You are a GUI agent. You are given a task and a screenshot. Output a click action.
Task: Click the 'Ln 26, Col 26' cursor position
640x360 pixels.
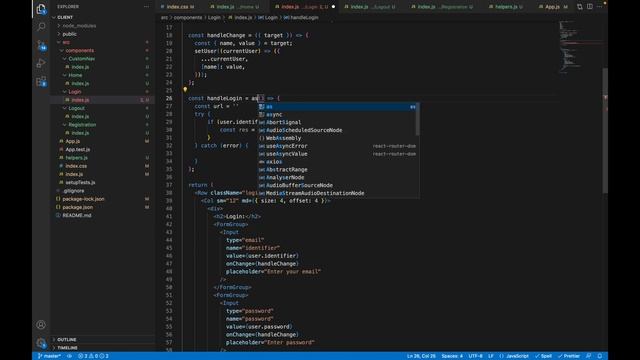click(x=421, y=356)
